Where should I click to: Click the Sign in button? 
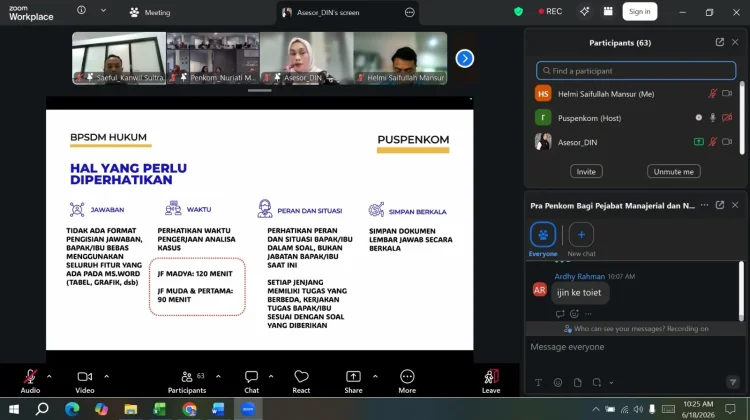click(640, 11)
